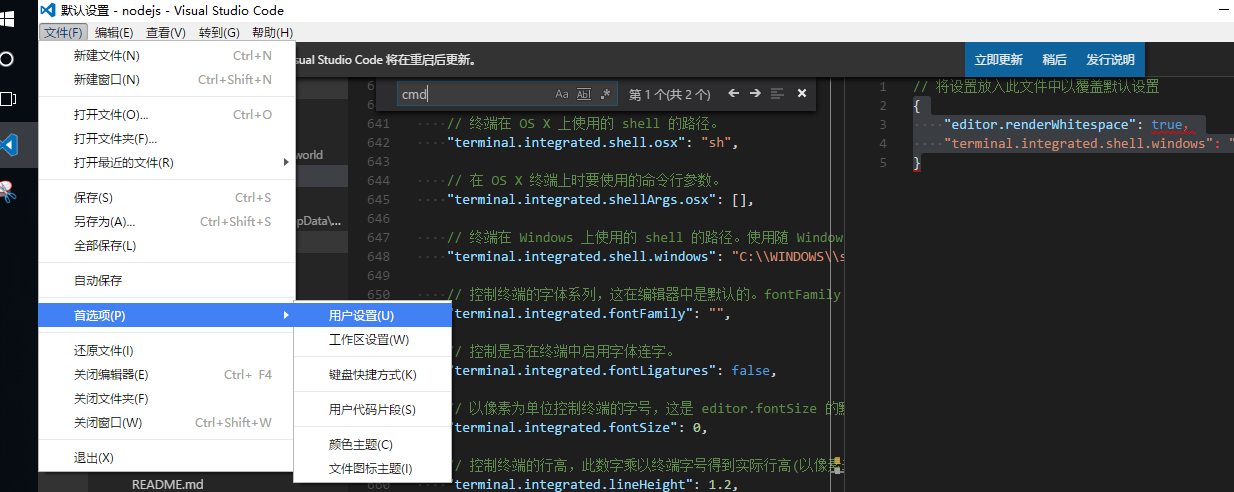Click the terminal.integrated.shell.osx setting line

tap(593, 143)
